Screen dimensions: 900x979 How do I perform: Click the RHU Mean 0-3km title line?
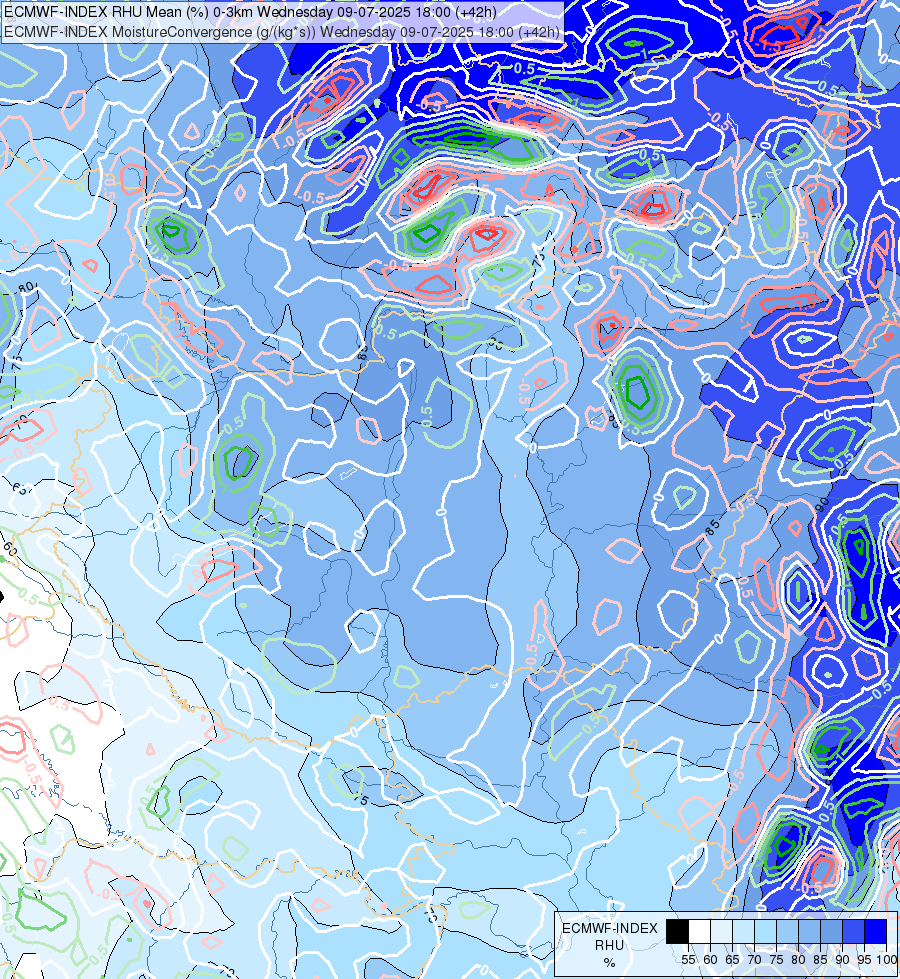tap(250, 12)
